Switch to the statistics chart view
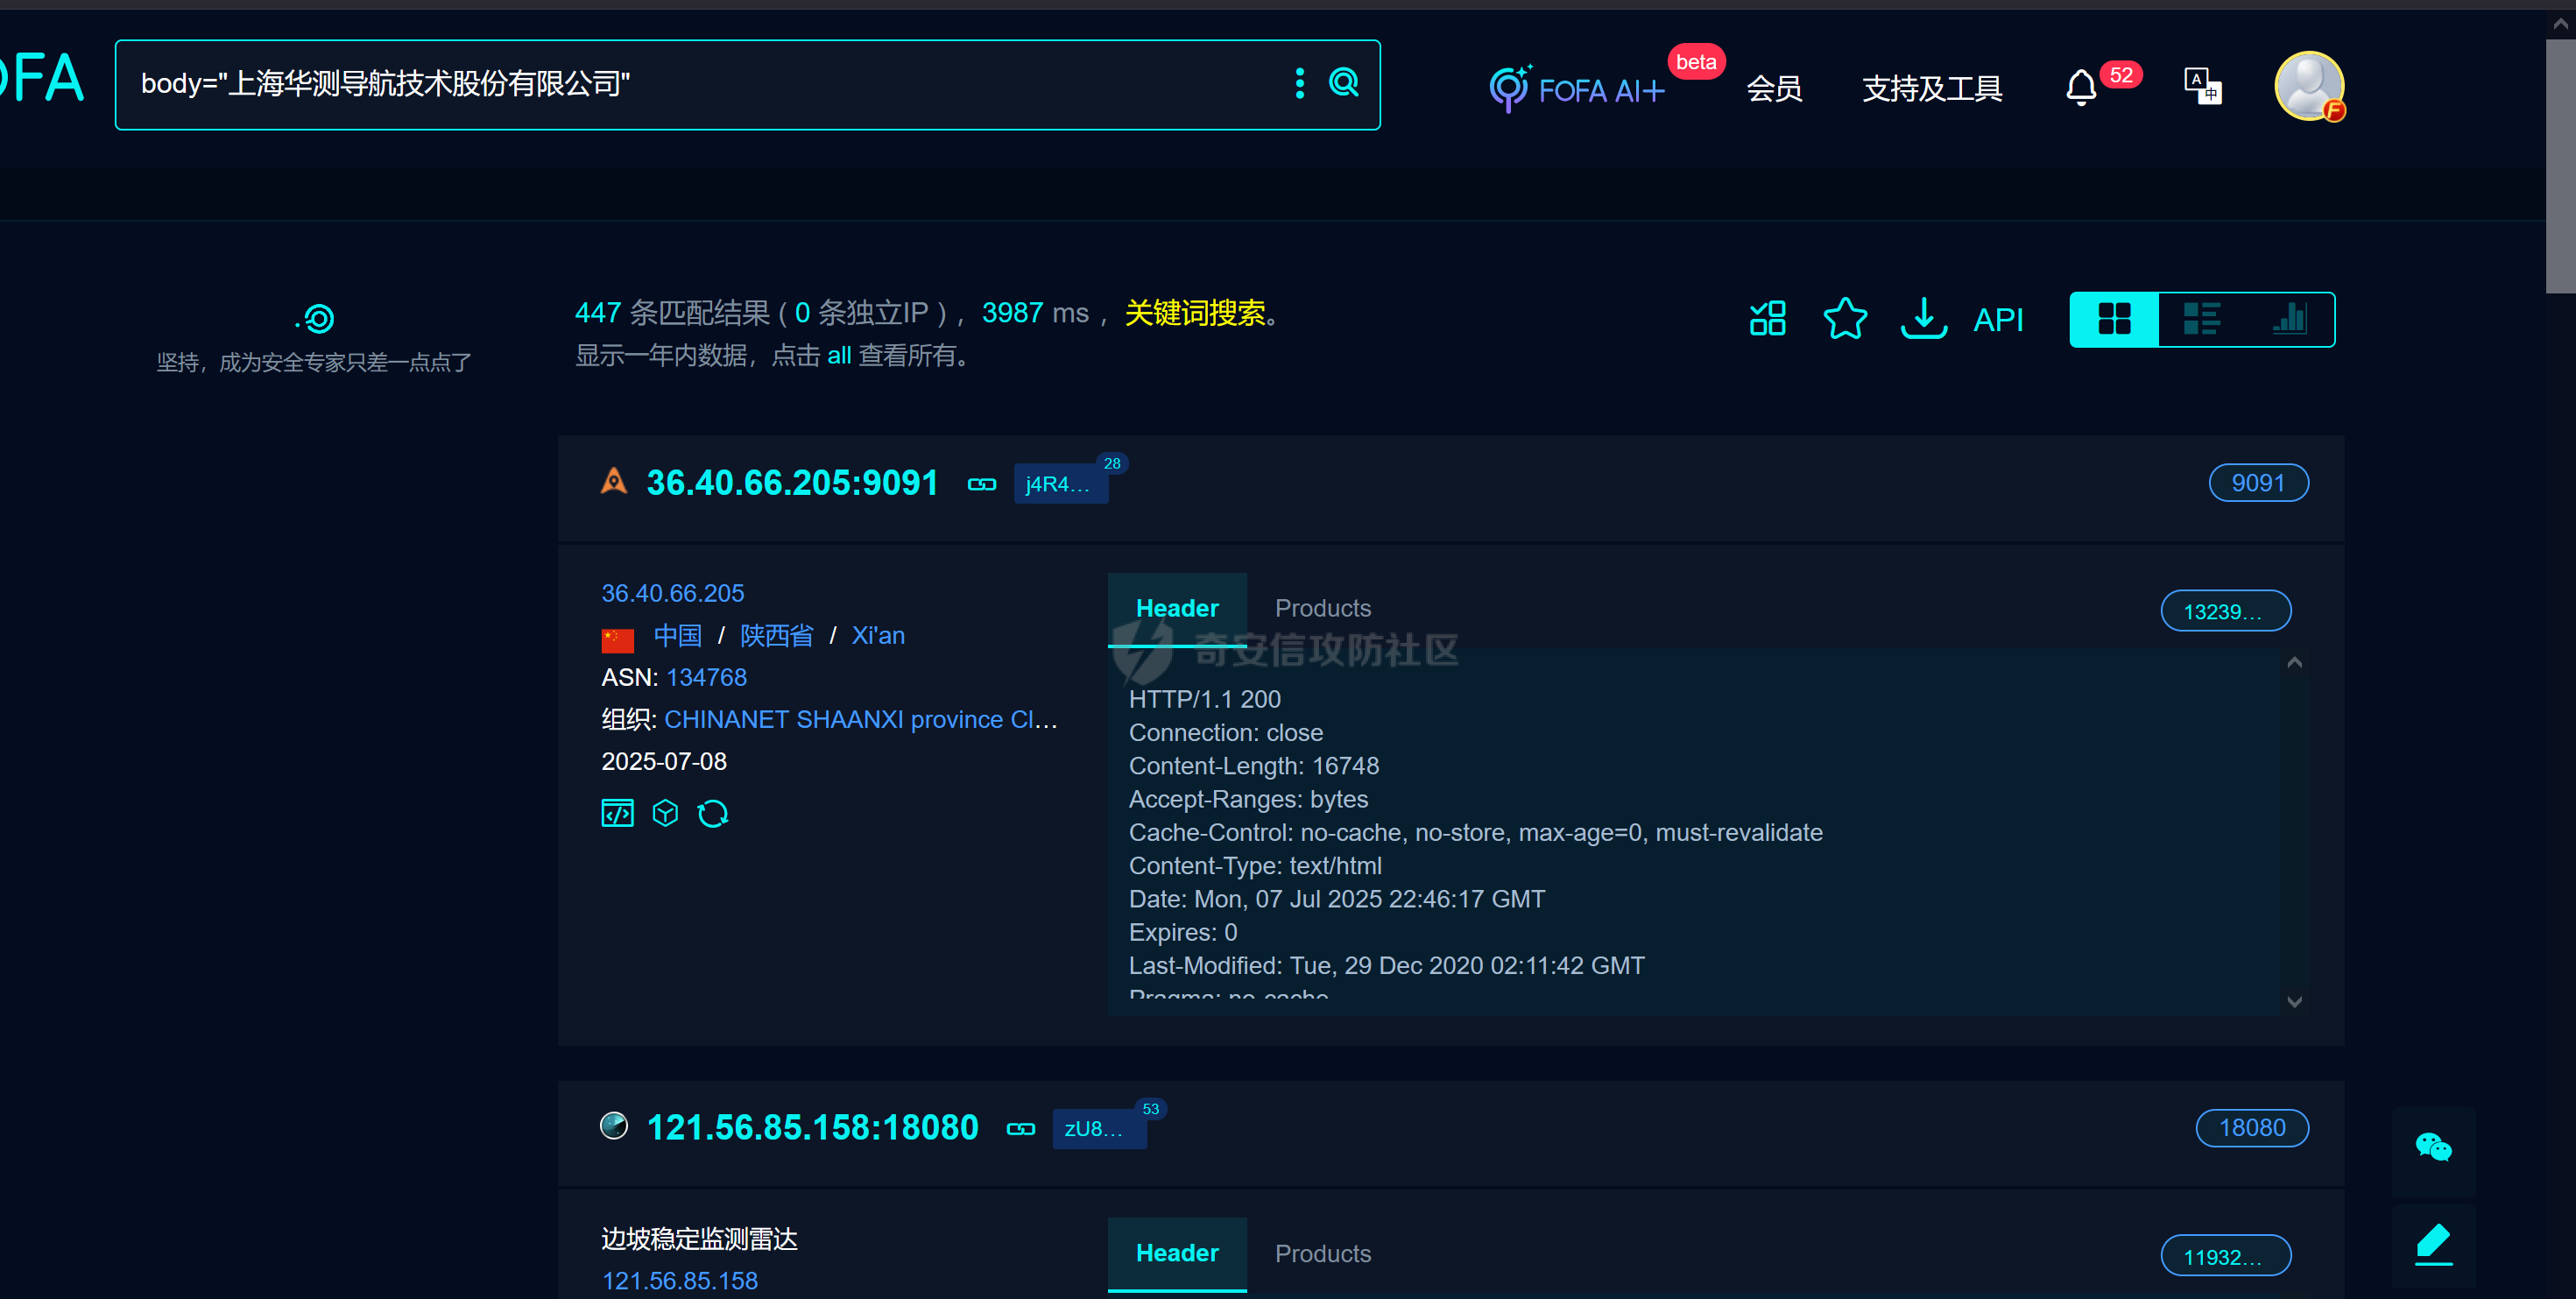 (2289, 320)
